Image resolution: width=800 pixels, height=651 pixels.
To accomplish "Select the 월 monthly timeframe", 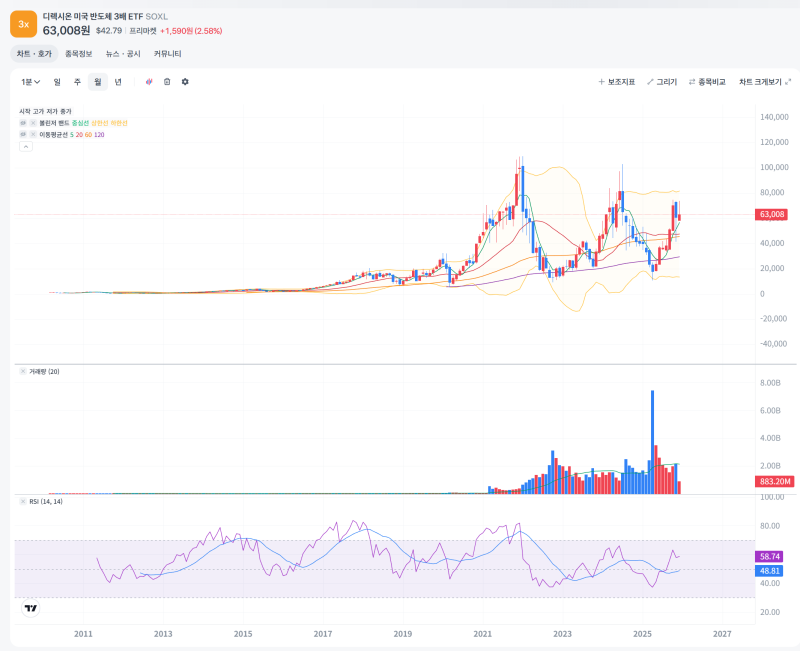I will [98, 82].
